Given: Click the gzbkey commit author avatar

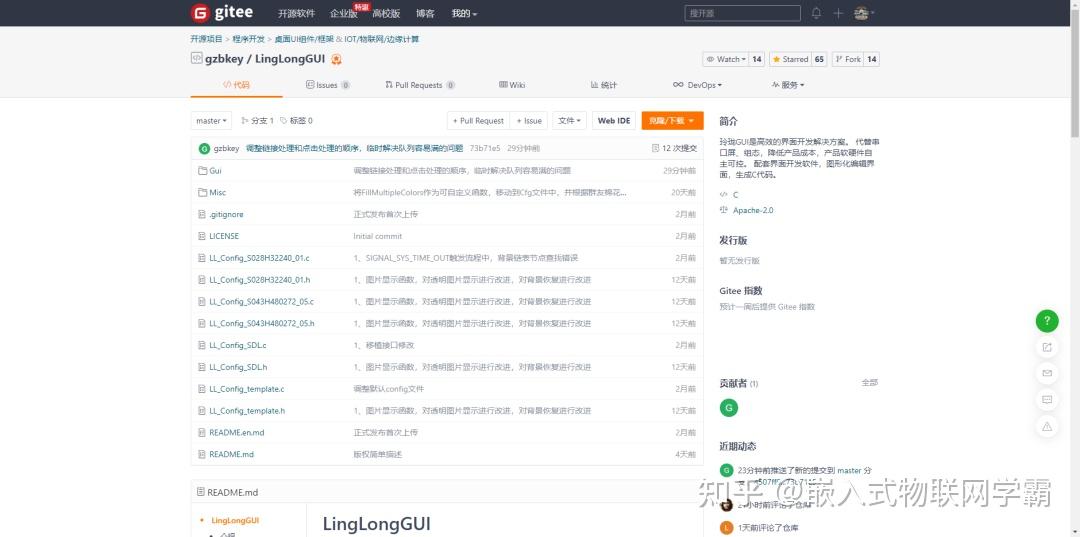Looking at the screenshot, I should tap(205, 148).
